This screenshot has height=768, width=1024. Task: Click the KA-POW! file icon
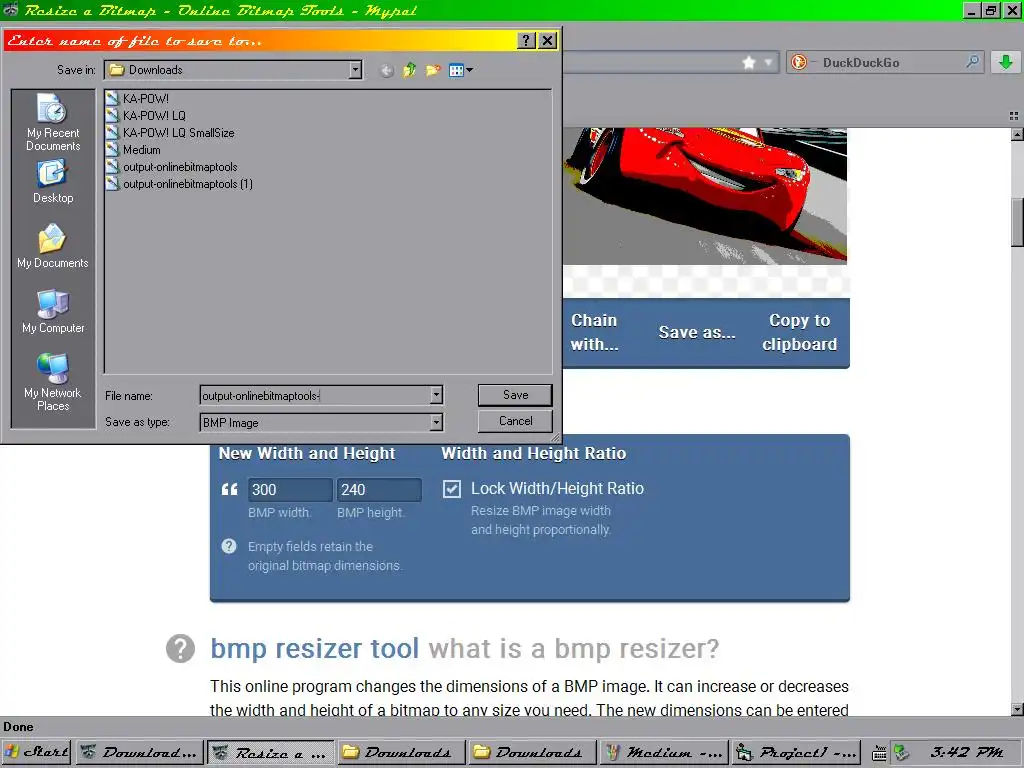click(112, 99)
